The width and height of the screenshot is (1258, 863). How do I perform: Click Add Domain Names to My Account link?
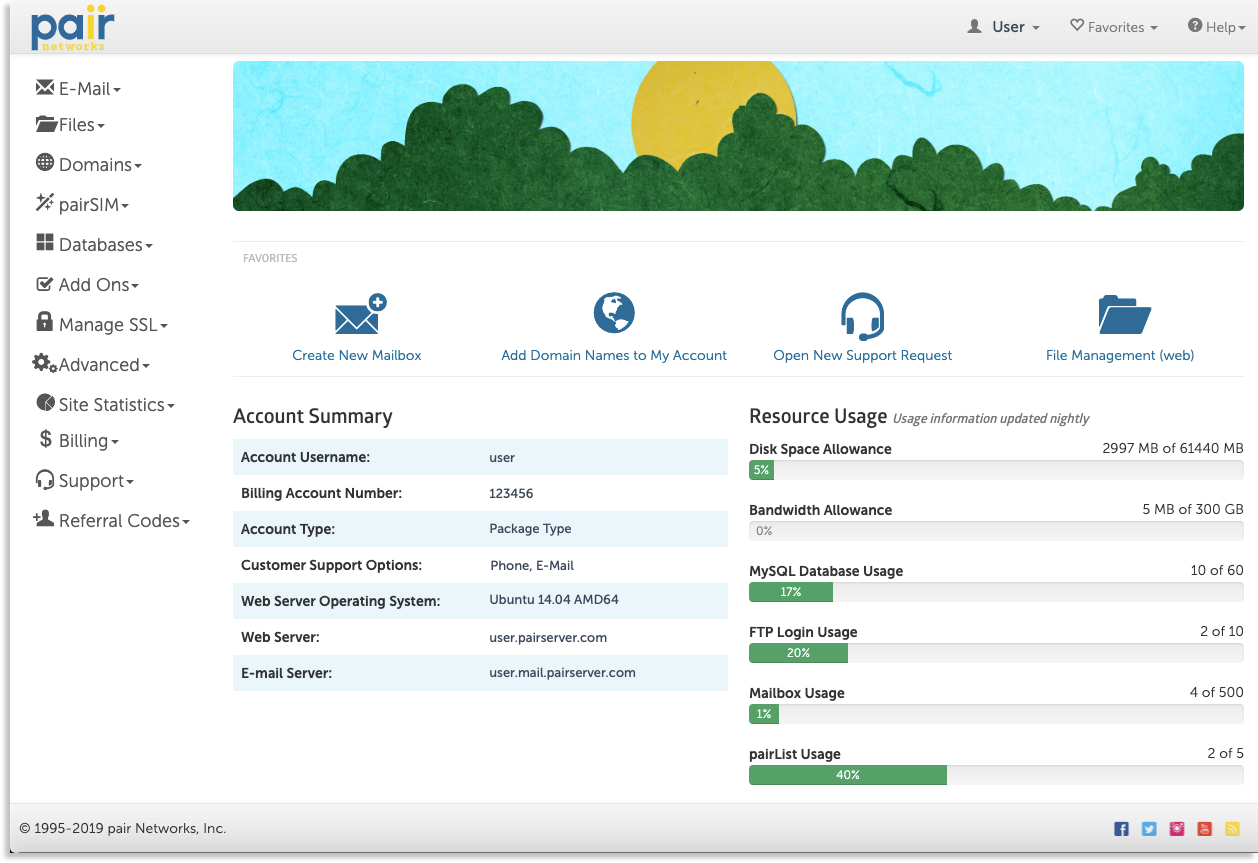click(x=614, y=355)
